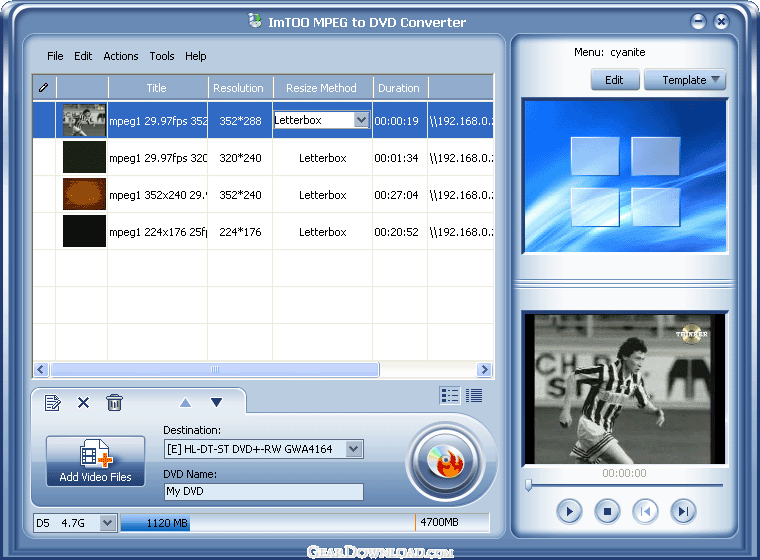Click the 00:01:34 duration cell
The width and height of the screenshot is (760, 560).
pos(396,158)
